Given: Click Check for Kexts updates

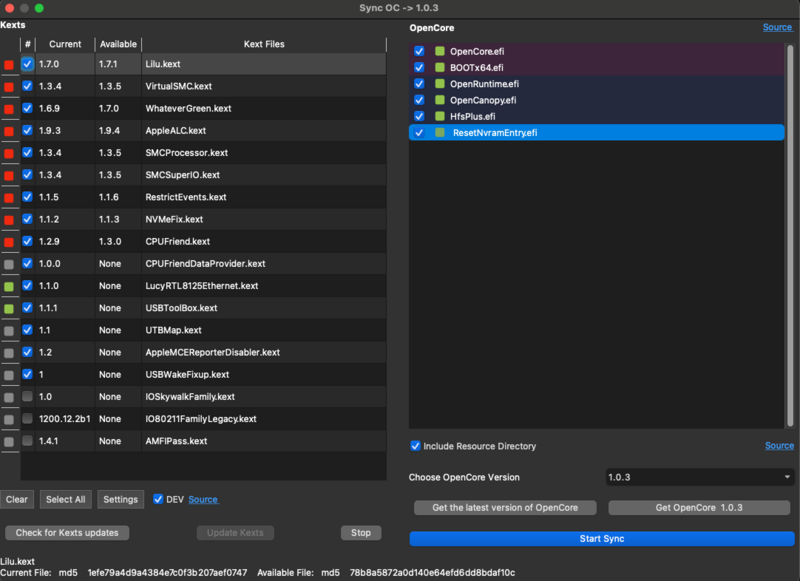Looking at the screenshot, I should pyautogui.click(x=66, y=533).
